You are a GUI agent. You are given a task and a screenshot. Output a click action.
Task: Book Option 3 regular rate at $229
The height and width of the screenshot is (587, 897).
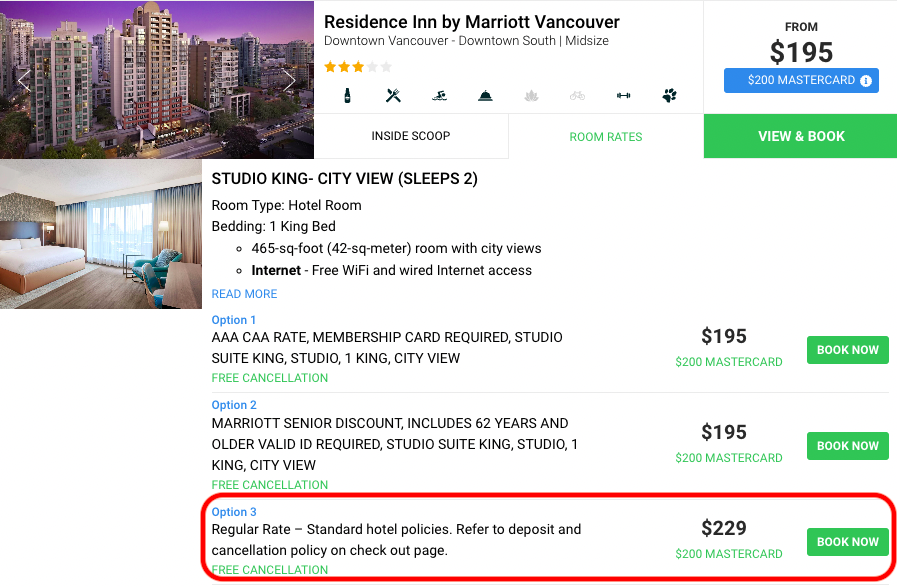[847, 542]
